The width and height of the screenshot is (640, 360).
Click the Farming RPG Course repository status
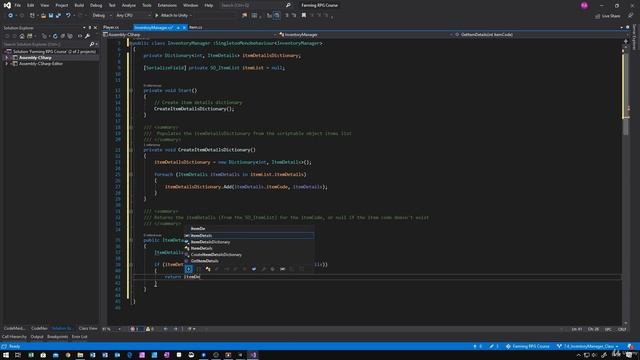coord(528,346)
